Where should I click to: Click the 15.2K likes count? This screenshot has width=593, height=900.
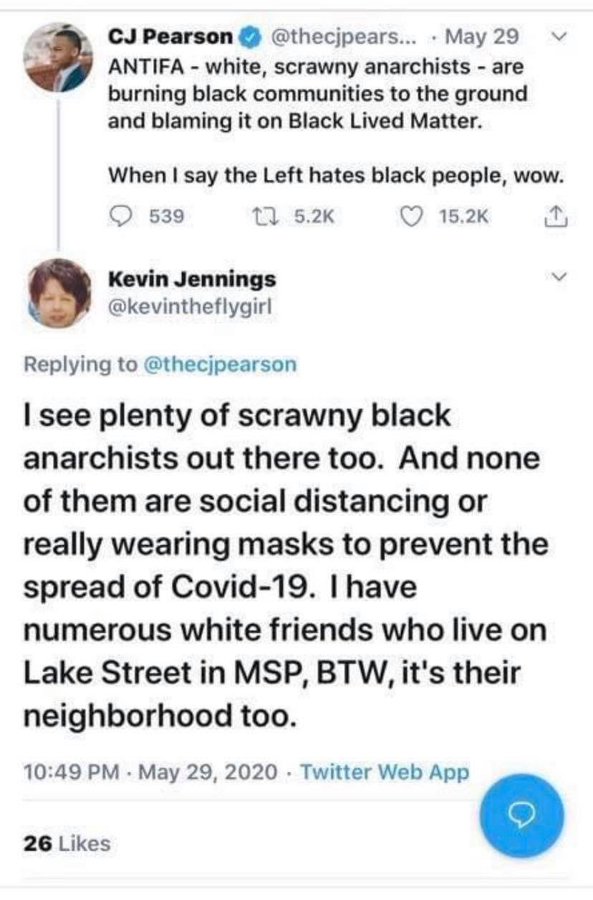pyautogui.click(x=464, y=216)
